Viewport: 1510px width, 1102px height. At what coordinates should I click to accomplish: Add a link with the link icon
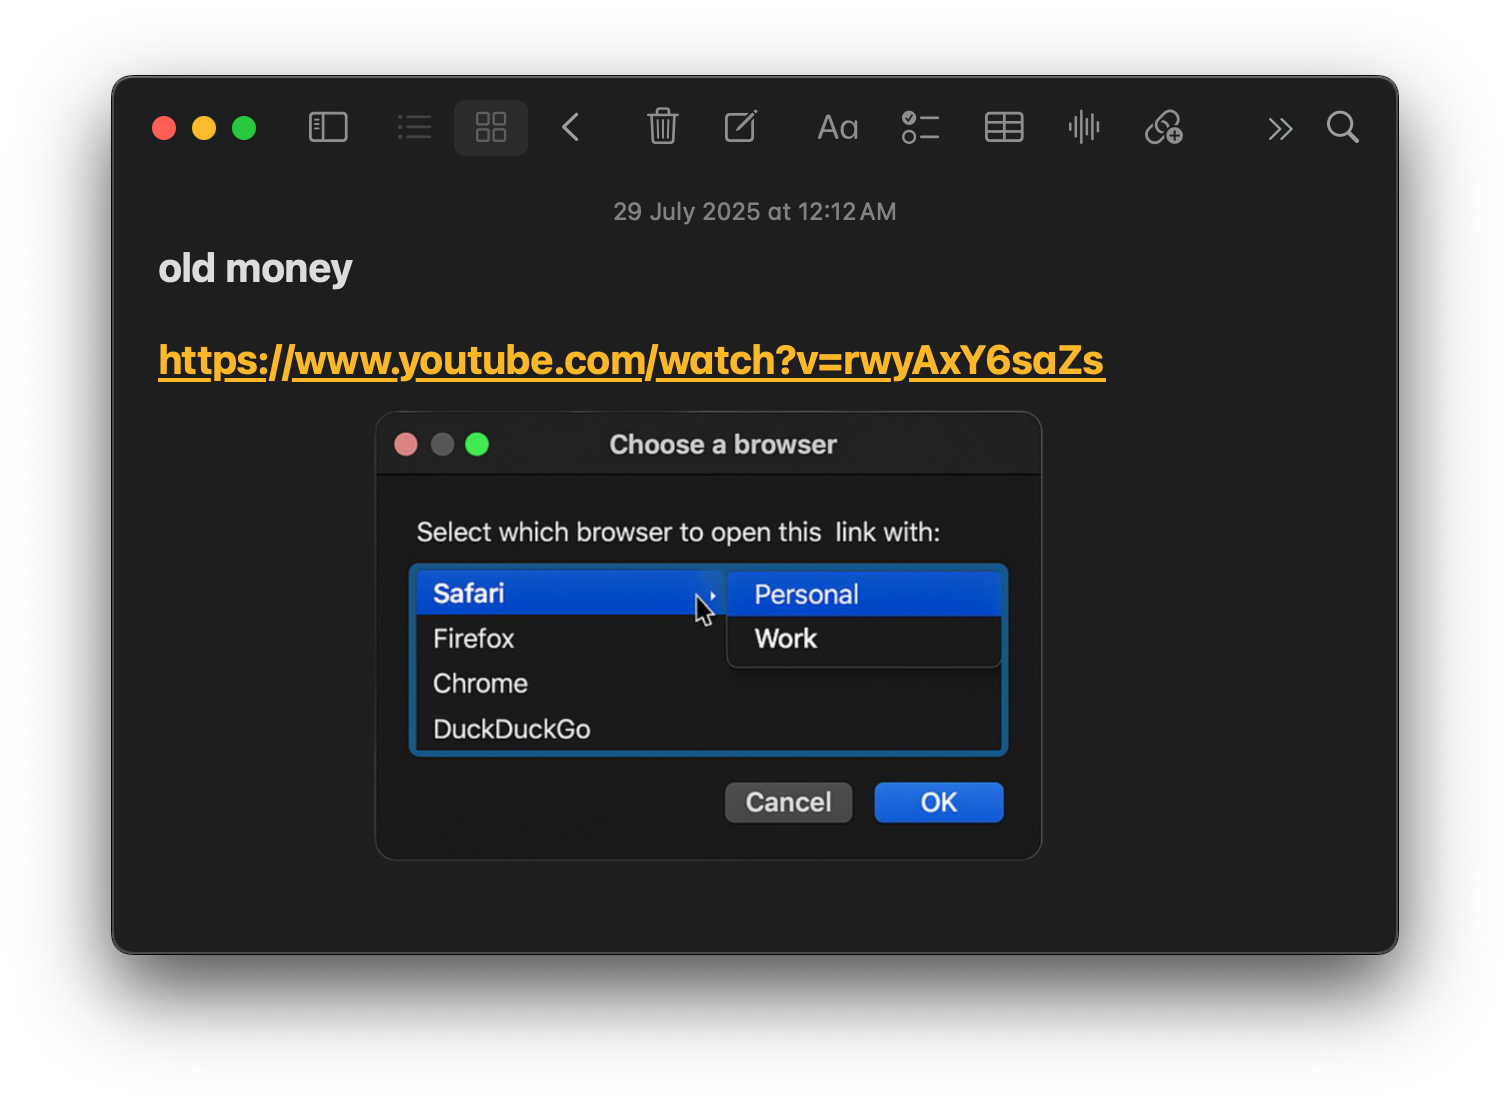point(1164,127)
